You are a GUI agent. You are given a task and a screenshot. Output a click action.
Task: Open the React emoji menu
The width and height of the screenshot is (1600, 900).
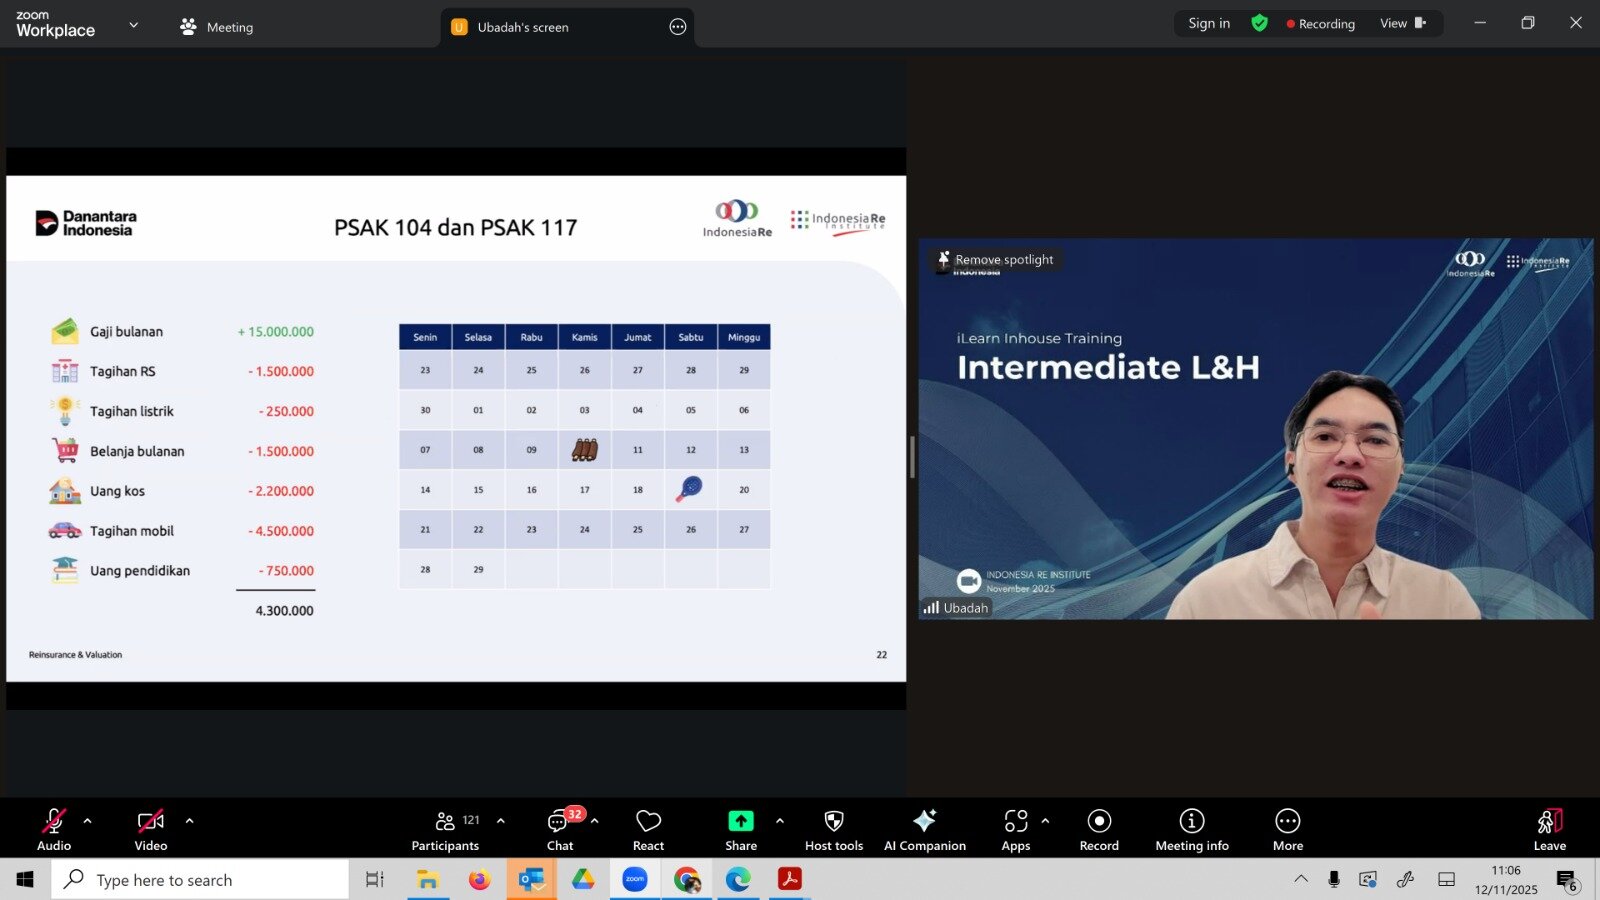click(648, 830)
